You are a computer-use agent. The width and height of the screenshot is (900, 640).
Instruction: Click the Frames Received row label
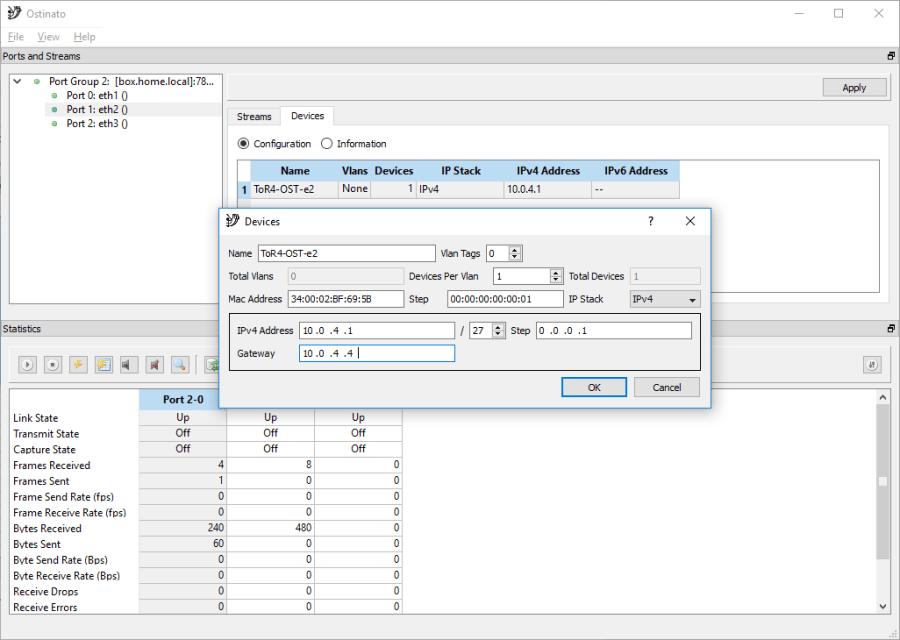pyautogui.click(x=52, y=466)
